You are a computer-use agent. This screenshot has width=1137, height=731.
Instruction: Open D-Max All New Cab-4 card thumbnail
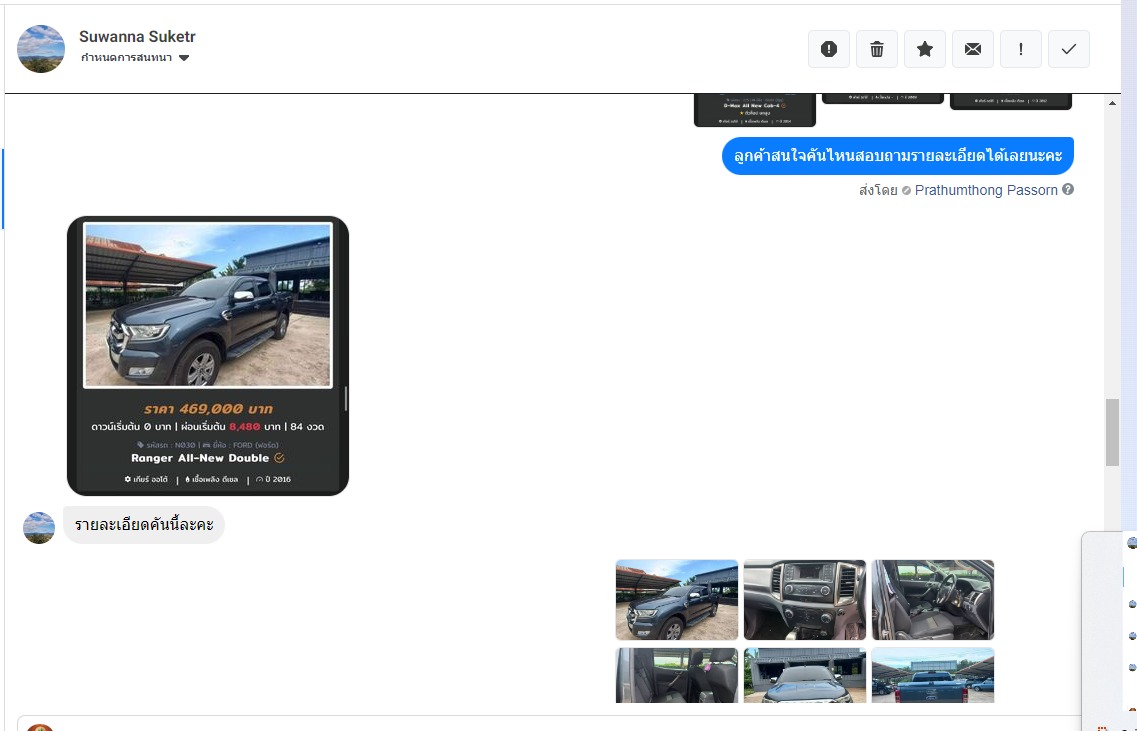755,110
